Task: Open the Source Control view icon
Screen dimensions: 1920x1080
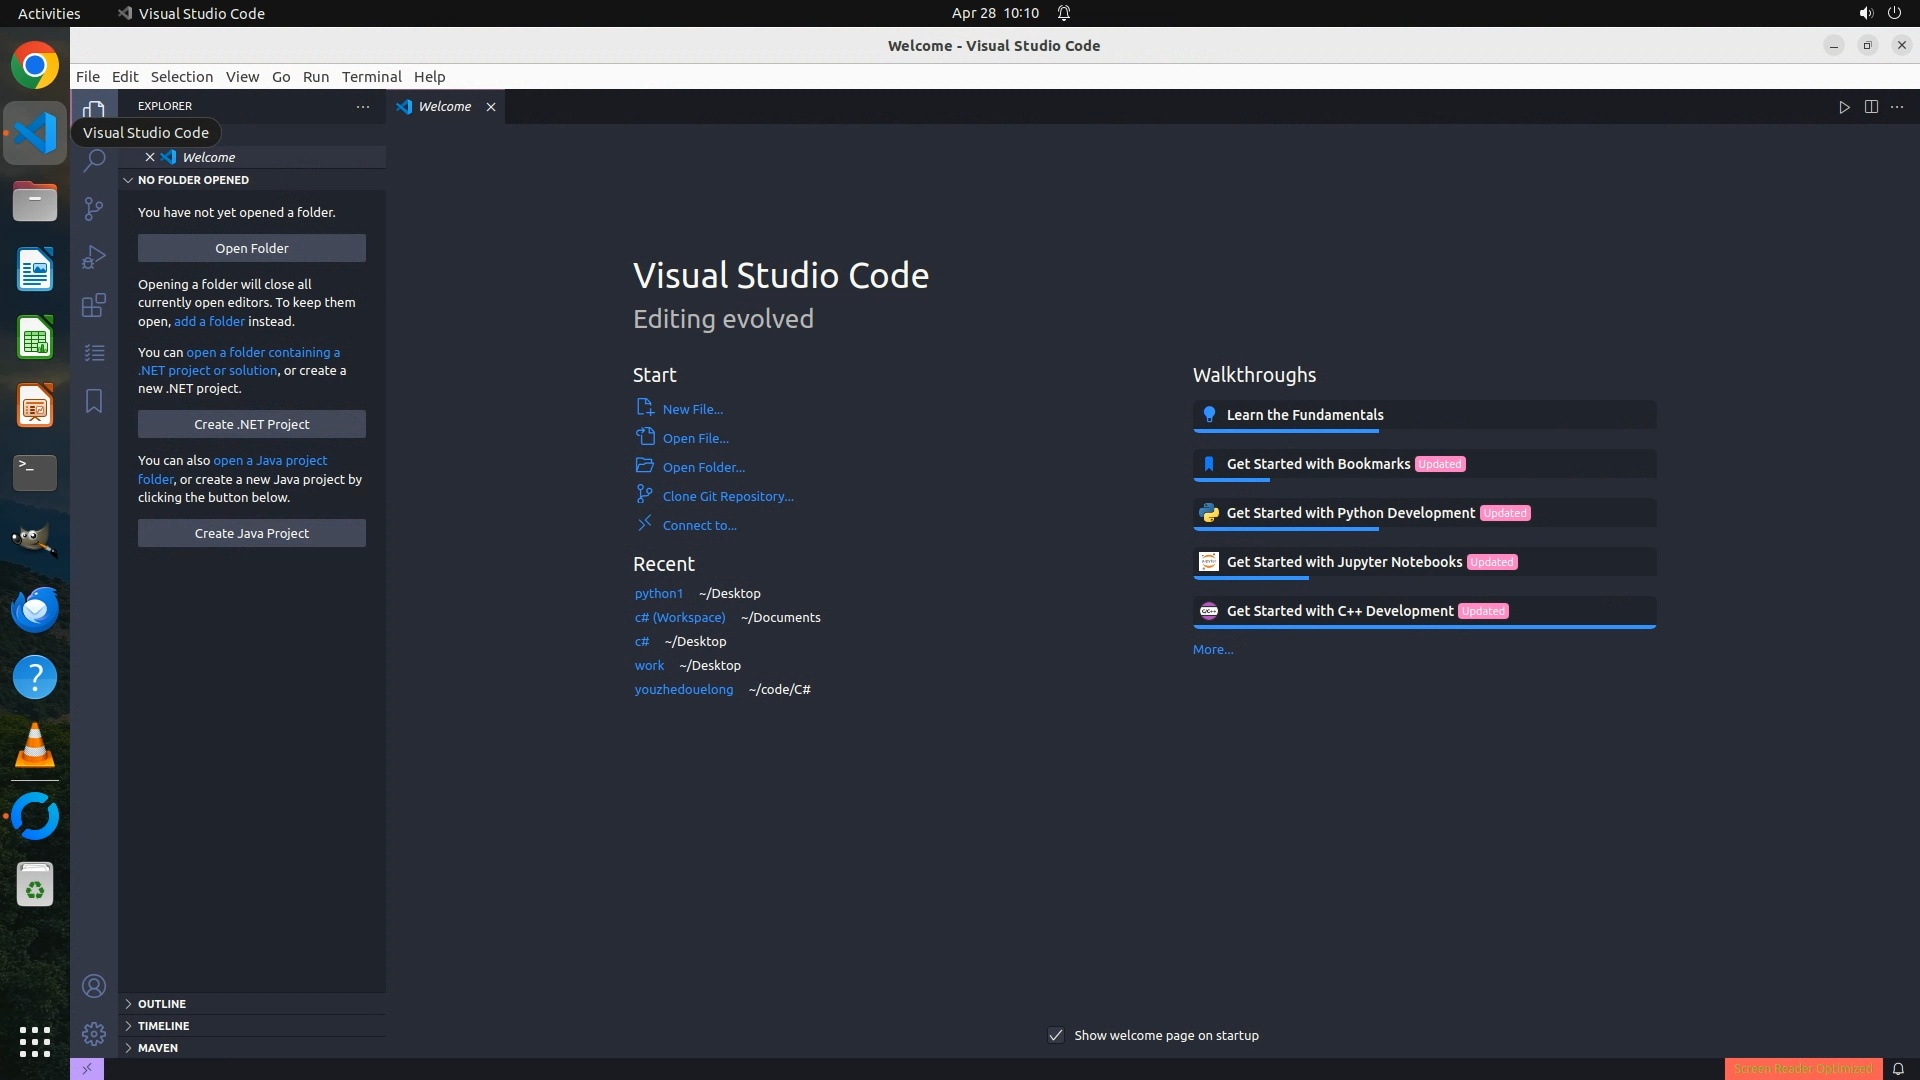Action: coord(94,208)
